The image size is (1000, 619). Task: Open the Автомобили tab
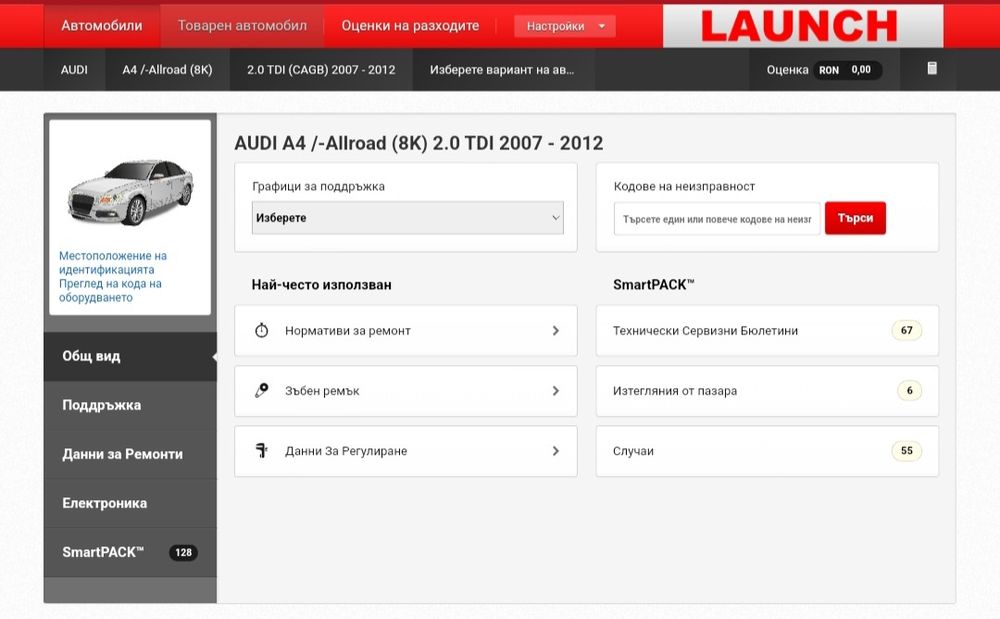click(x=102, y=26)
